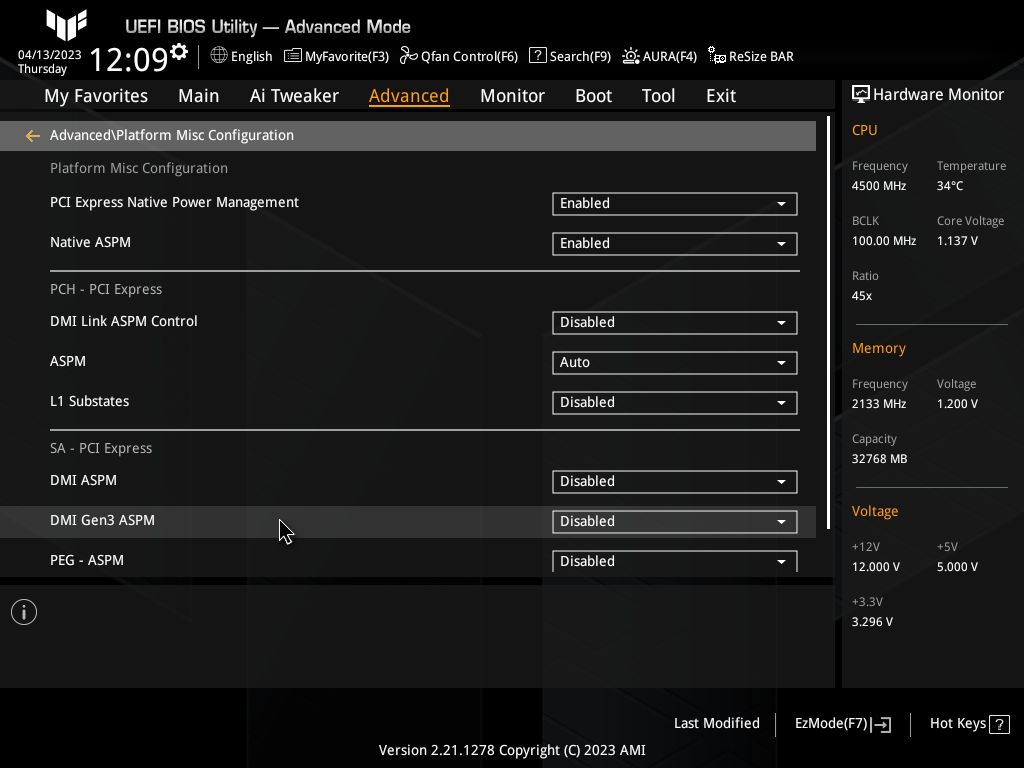
Task: Click the Hardware Monitor screen icon
Action: click(861, 95)
